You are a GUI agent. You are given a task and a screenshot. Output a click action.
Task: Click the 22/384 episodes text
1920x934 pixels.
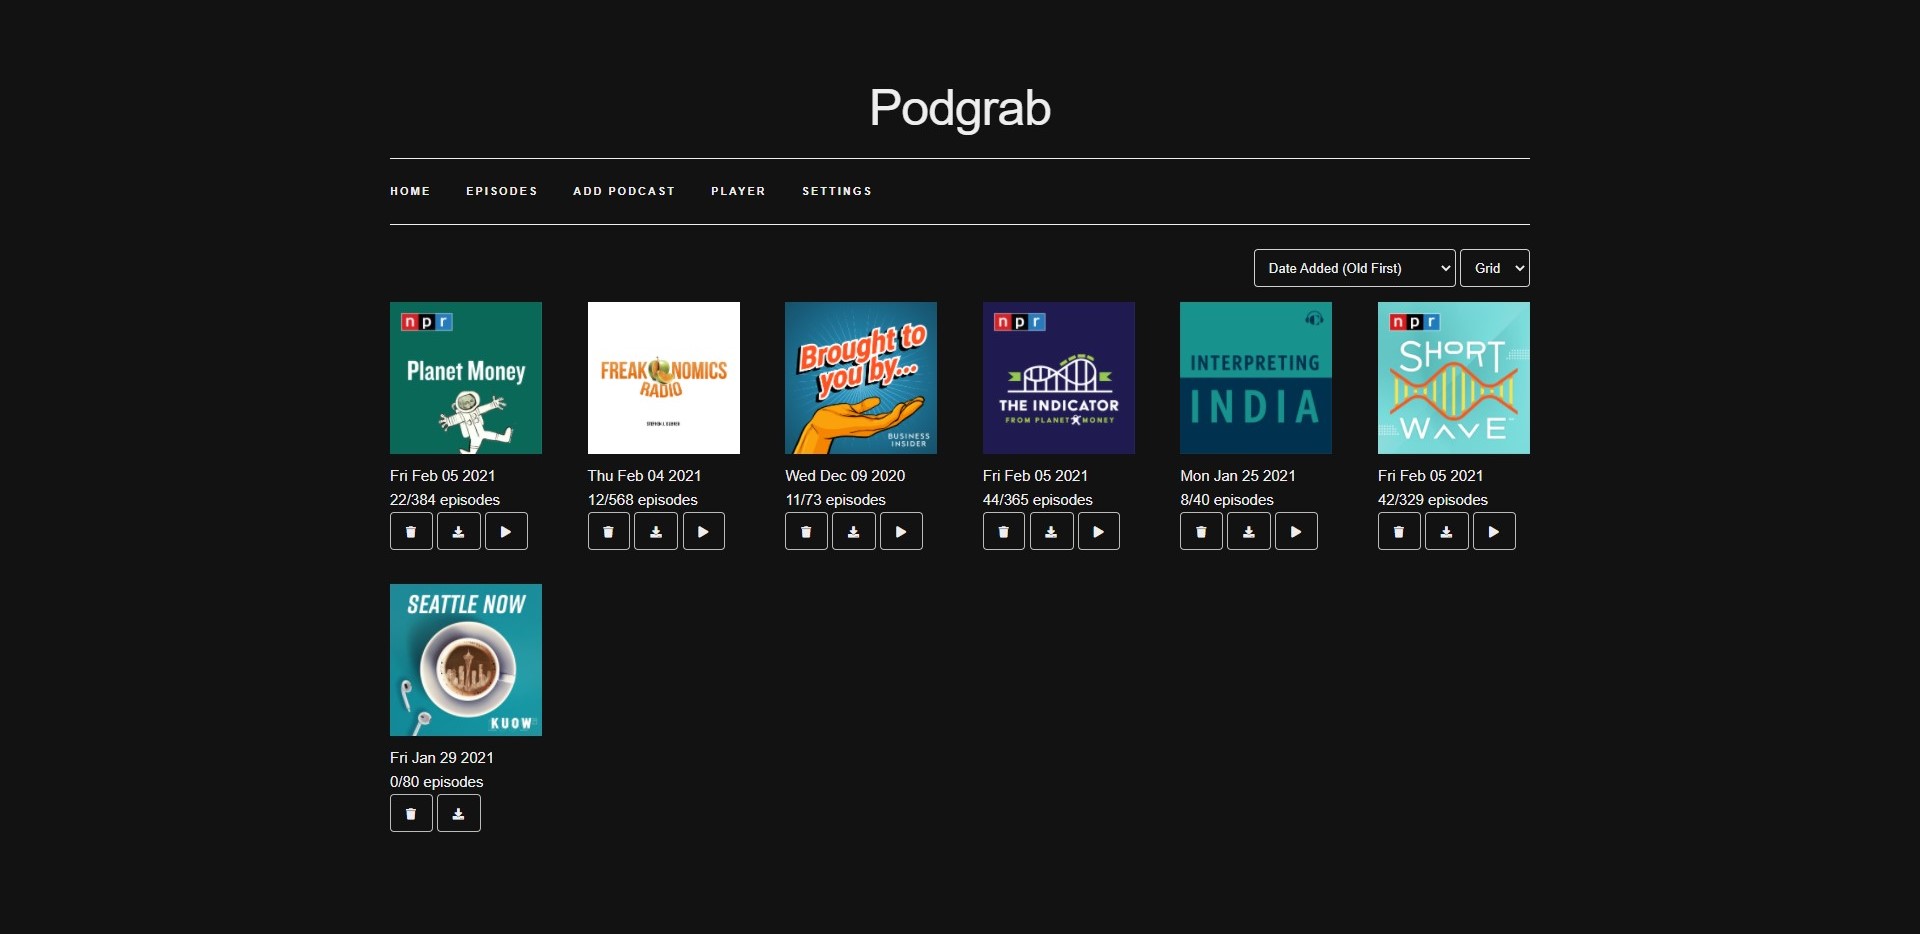(445, 500)
